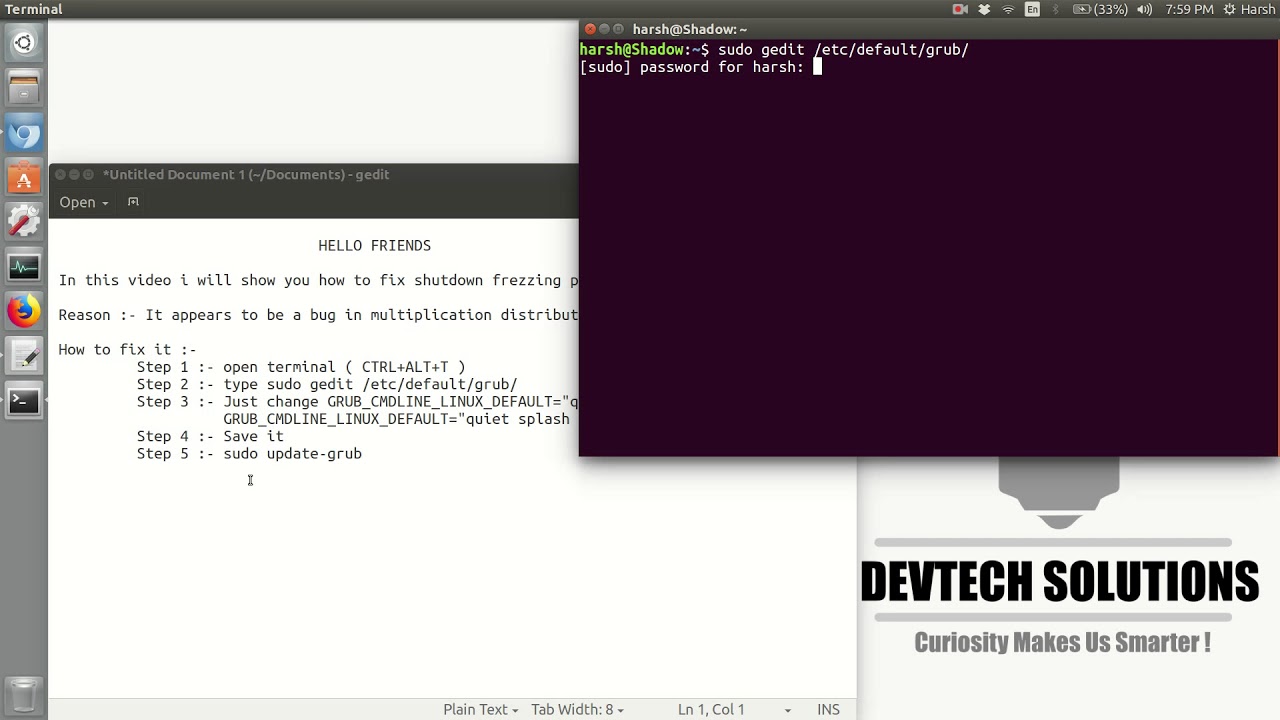This screenshot has height=720, width=1280.
Task: Click the 'Reason :- It appears' line
Action: (318, 315)
